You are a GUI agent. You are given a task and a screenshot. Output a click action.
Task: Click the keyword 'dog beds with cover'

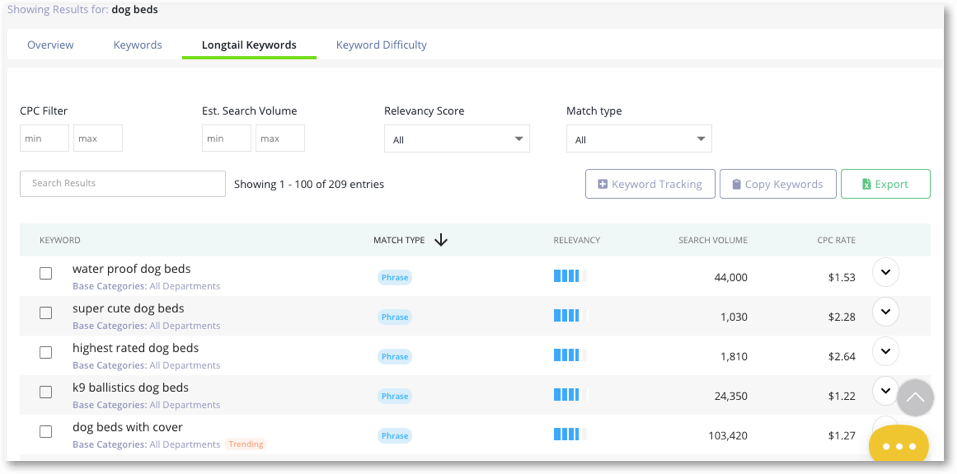coord(128,428)
